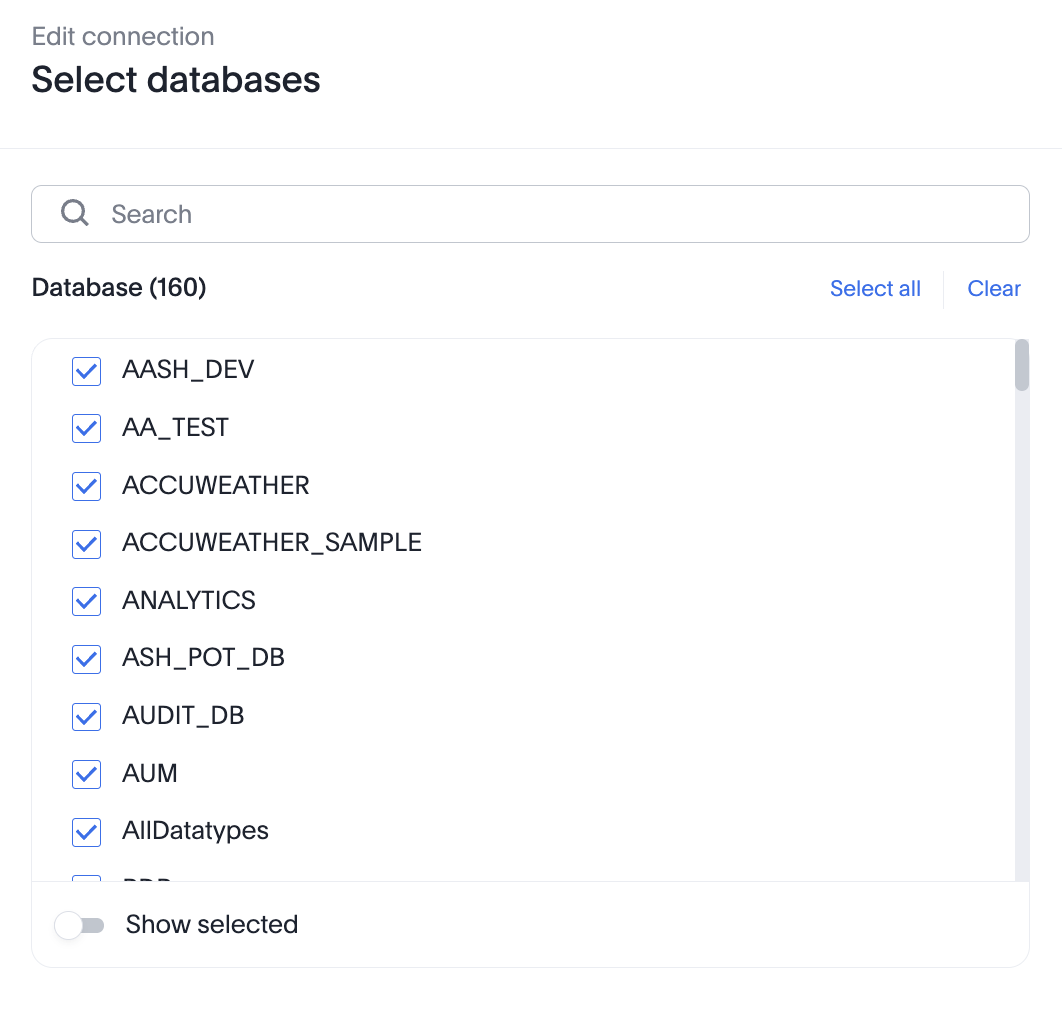Click Clear to deselect all databases
Screen dimensions: 1062x1024
tap(994, 288)
